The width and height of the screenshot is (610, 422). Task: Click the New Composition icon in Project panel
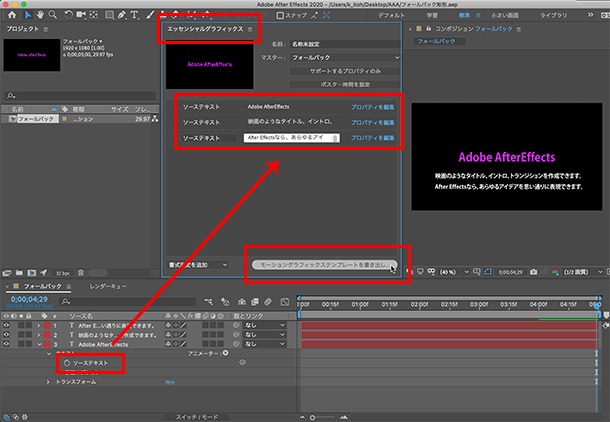pos(32,273)
